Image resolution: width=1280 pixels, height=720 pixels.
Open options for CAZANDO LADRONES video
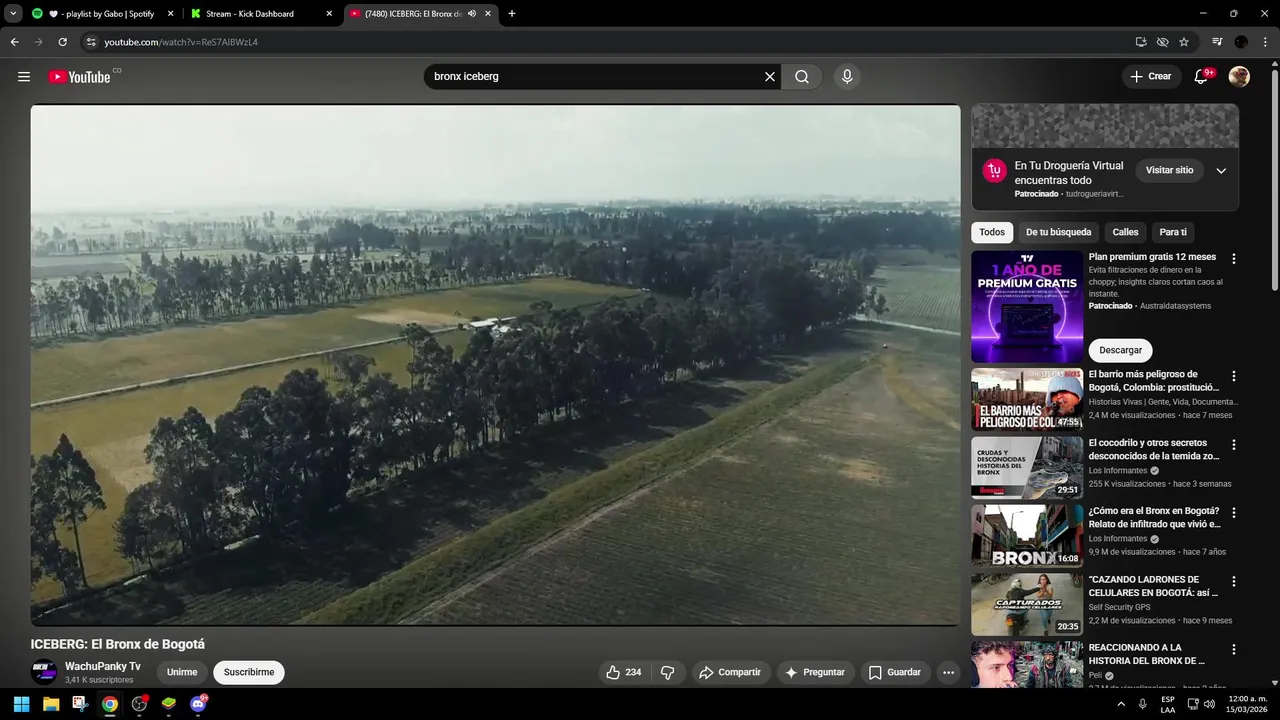[x=1233, y=580]
